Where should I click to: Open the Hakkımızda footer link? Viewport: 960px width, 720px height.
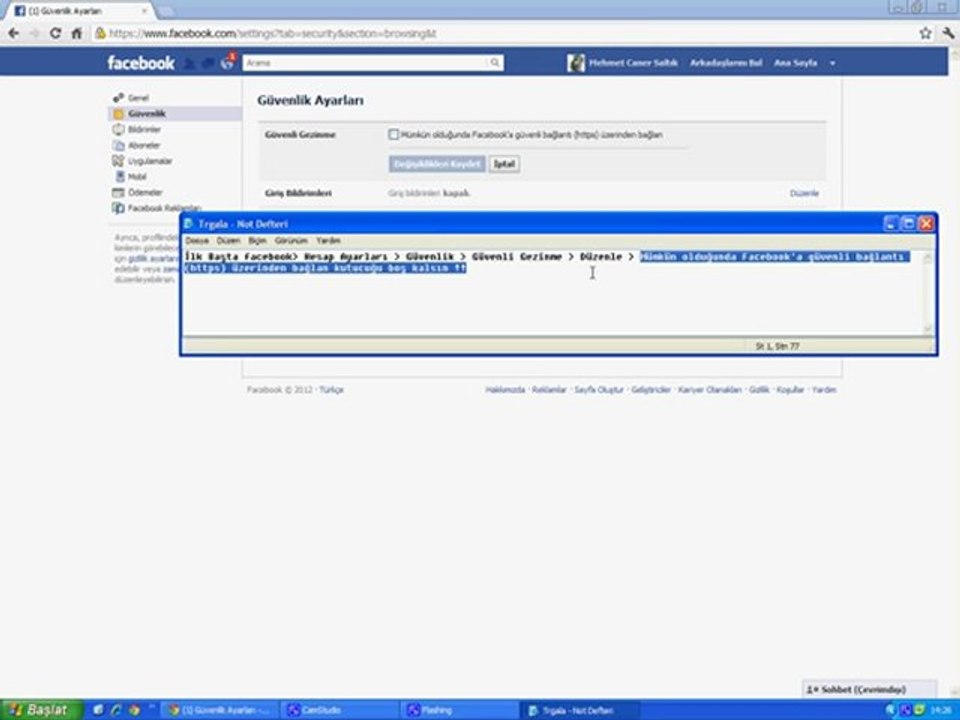click(x=505, y=390)
